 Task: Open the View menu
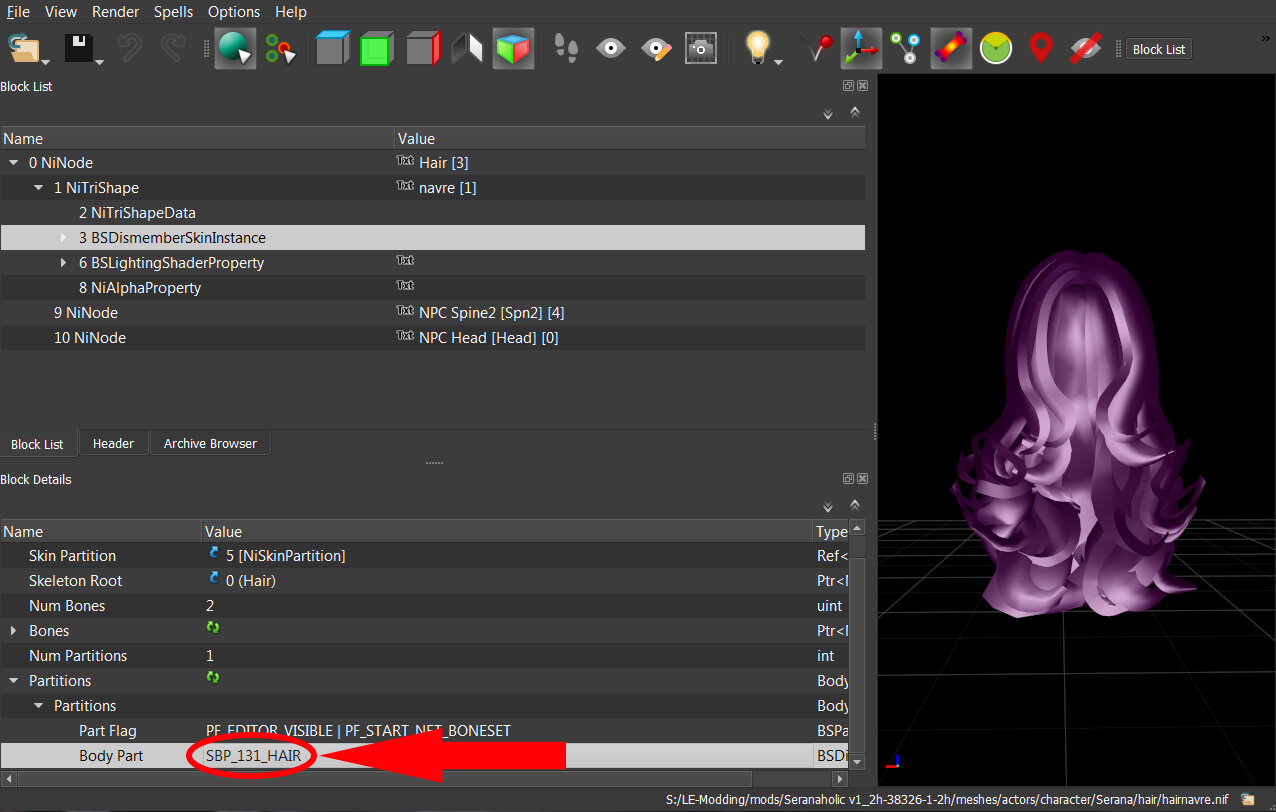pyautogui.click(x=61, y=12)
